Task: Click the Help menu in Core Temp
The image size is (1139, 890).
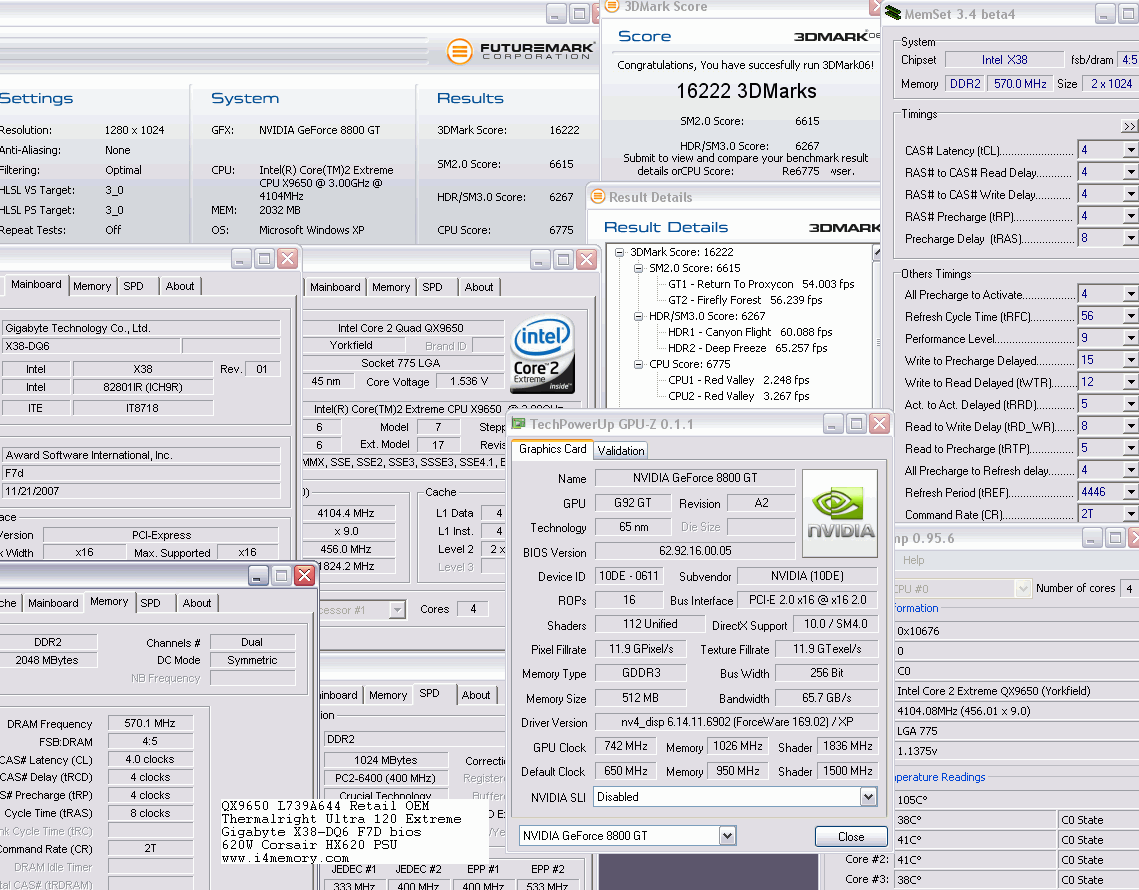Action: point(914,560)
